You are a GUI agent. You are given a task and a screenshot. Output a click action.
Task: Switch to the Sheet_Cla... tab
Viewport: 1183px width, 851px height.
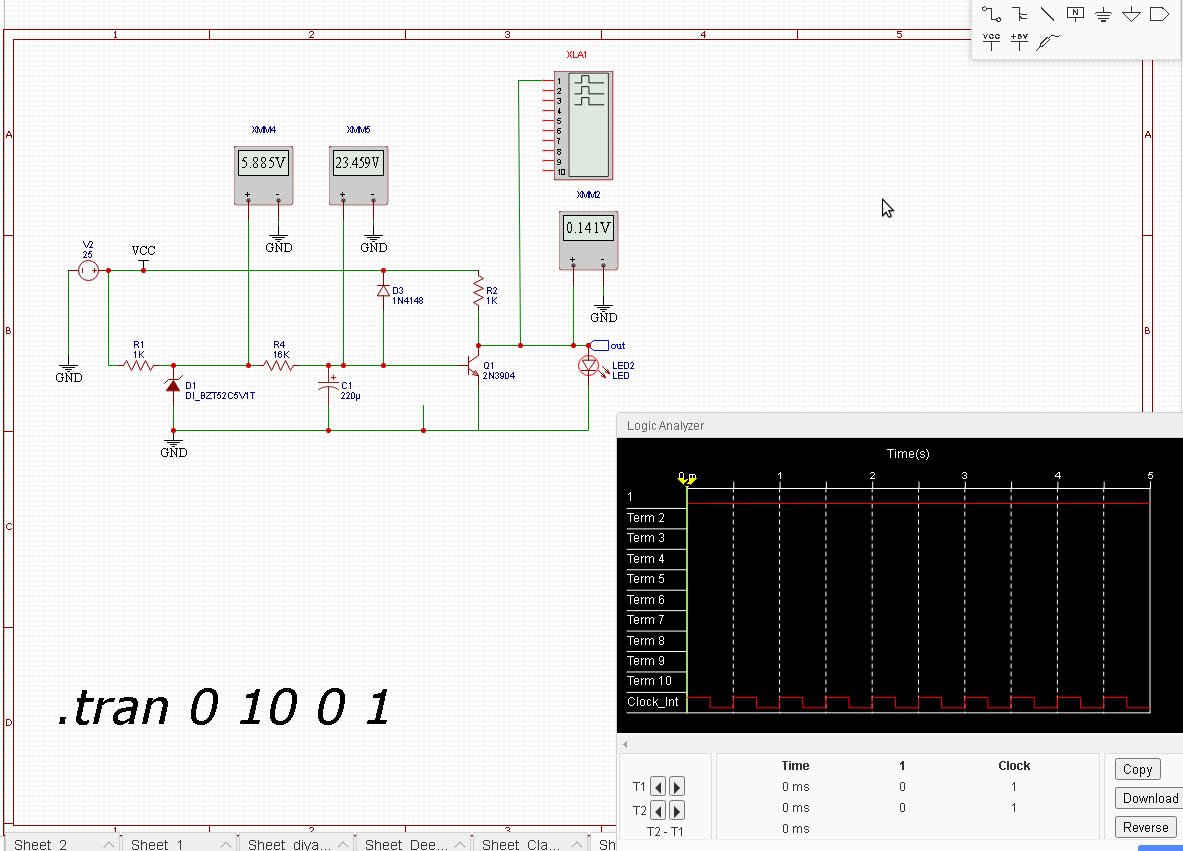pos(521,844)
